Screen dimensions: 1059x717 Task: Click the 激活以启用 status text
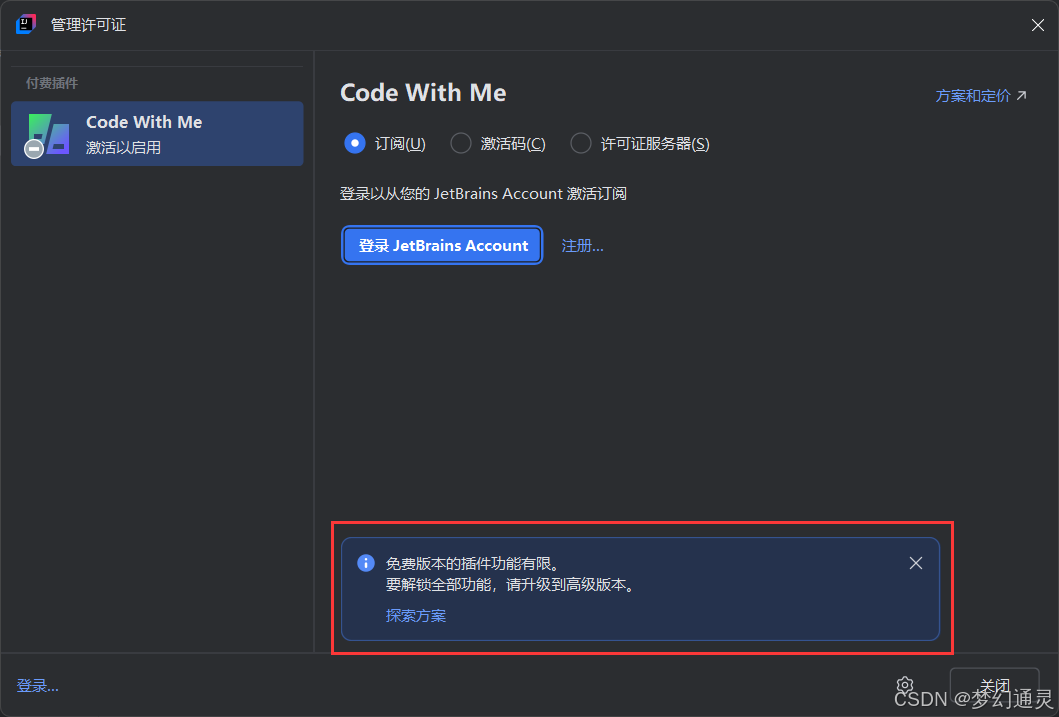click(124, 147)
